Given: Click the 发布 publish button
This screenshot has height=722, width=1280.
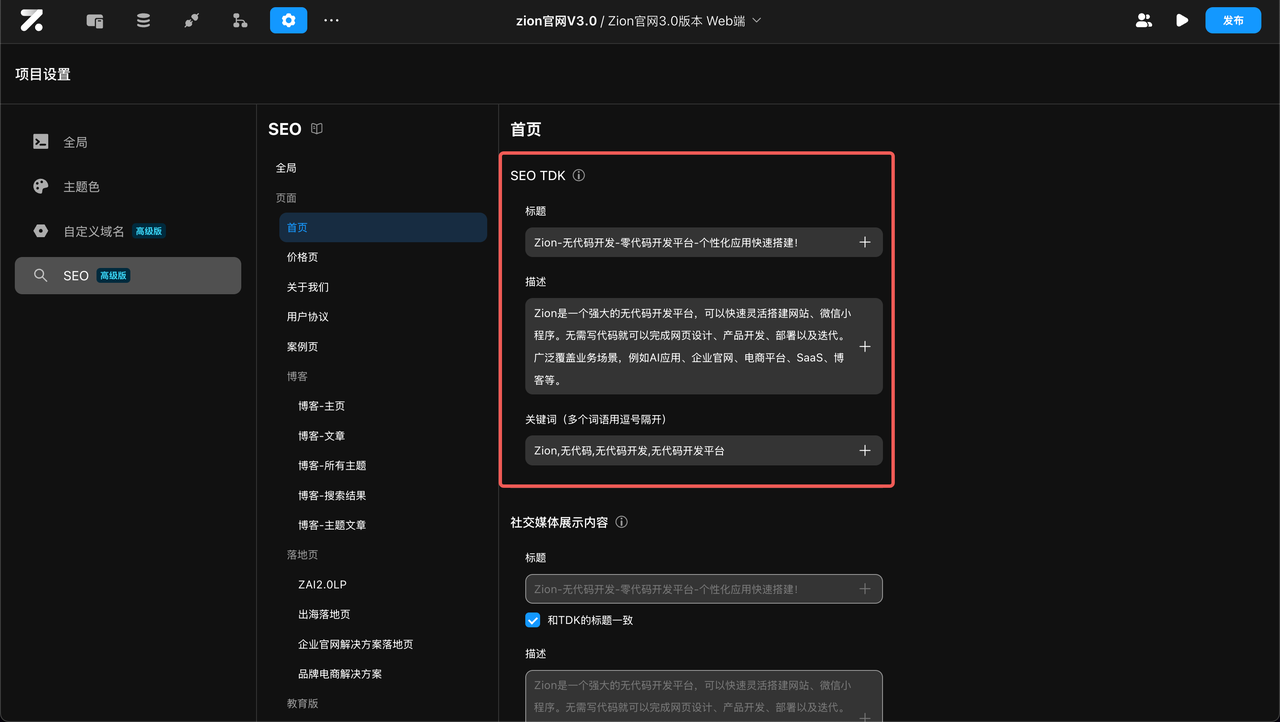Looking at the screenshot, I should [1233, 20].
